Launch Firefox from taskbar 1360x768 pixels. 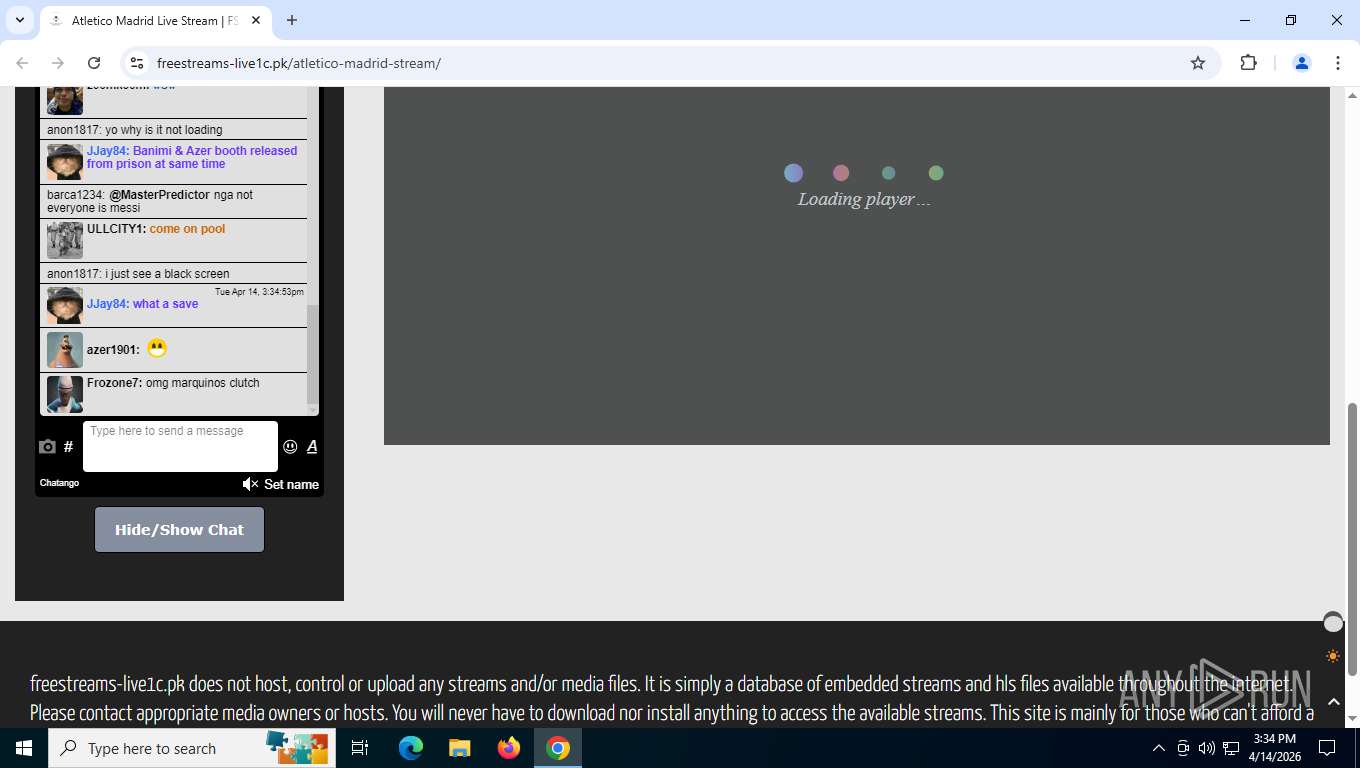pyautogui.click(x=509, y=748)
